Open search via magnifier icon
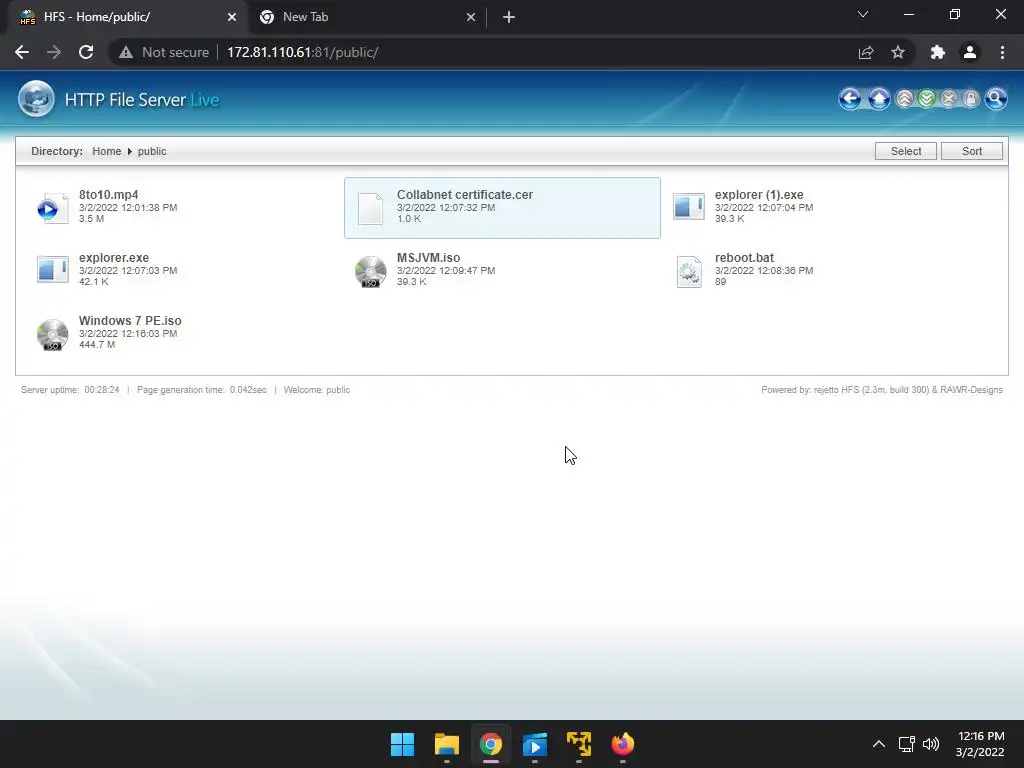The image size is (1024, 768). coord(995,99)
